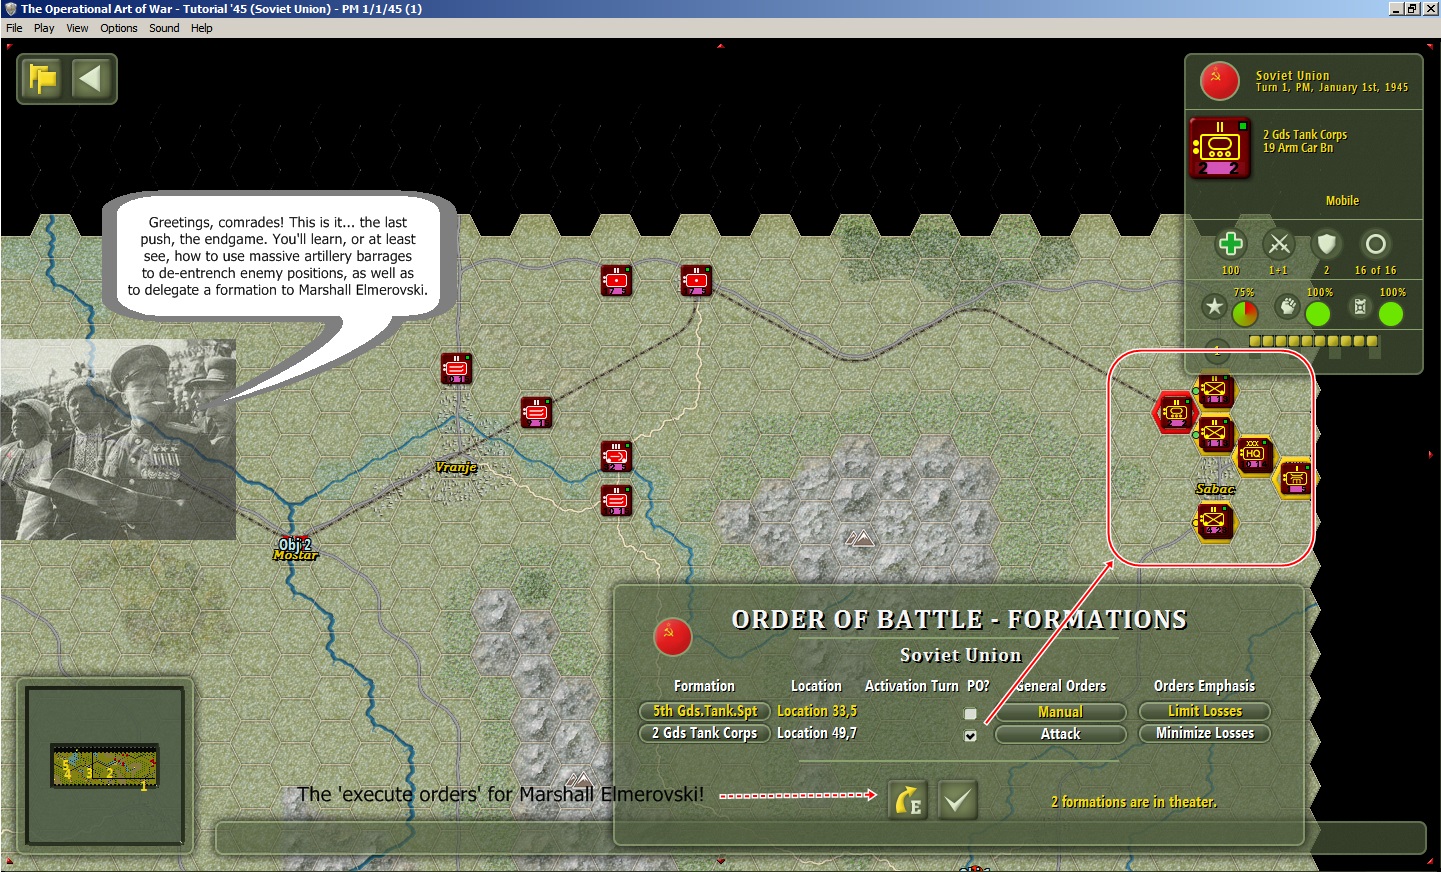Screen dimensions: 1441x872
Task: Click the ring movement points icon
Action: (x=1376, y=244)
